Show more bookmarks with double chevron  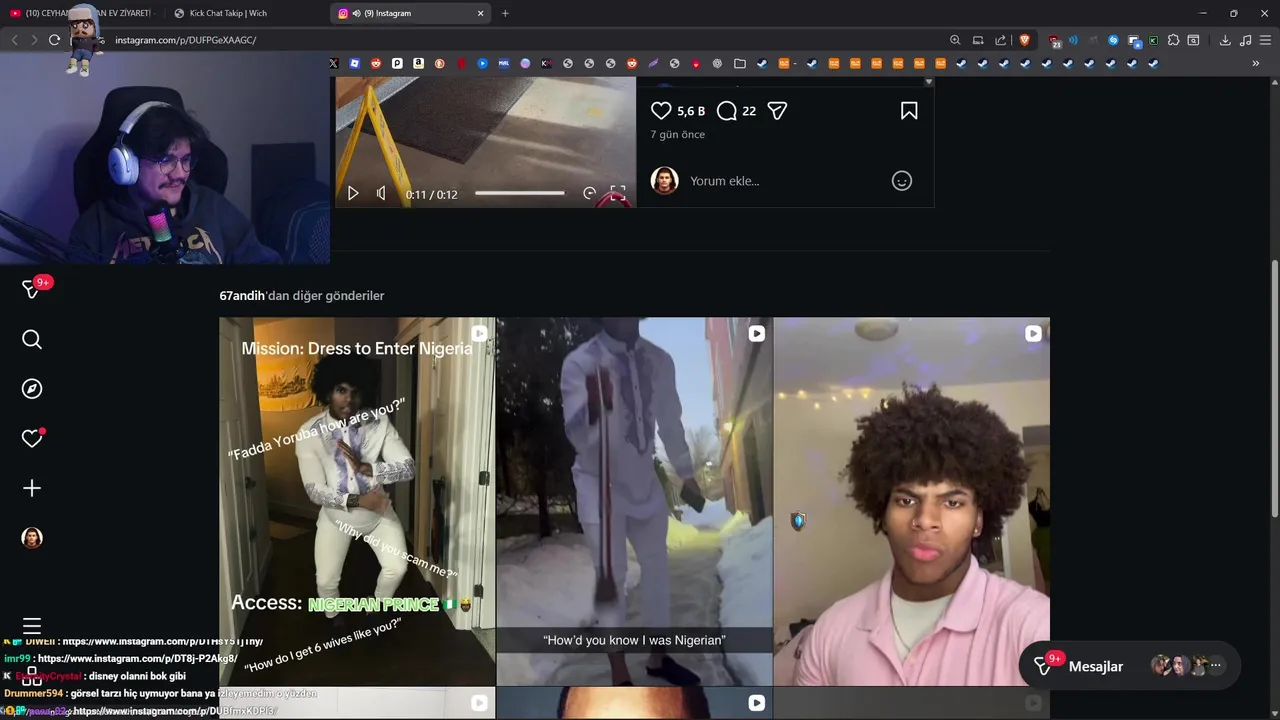(1255, 63)
